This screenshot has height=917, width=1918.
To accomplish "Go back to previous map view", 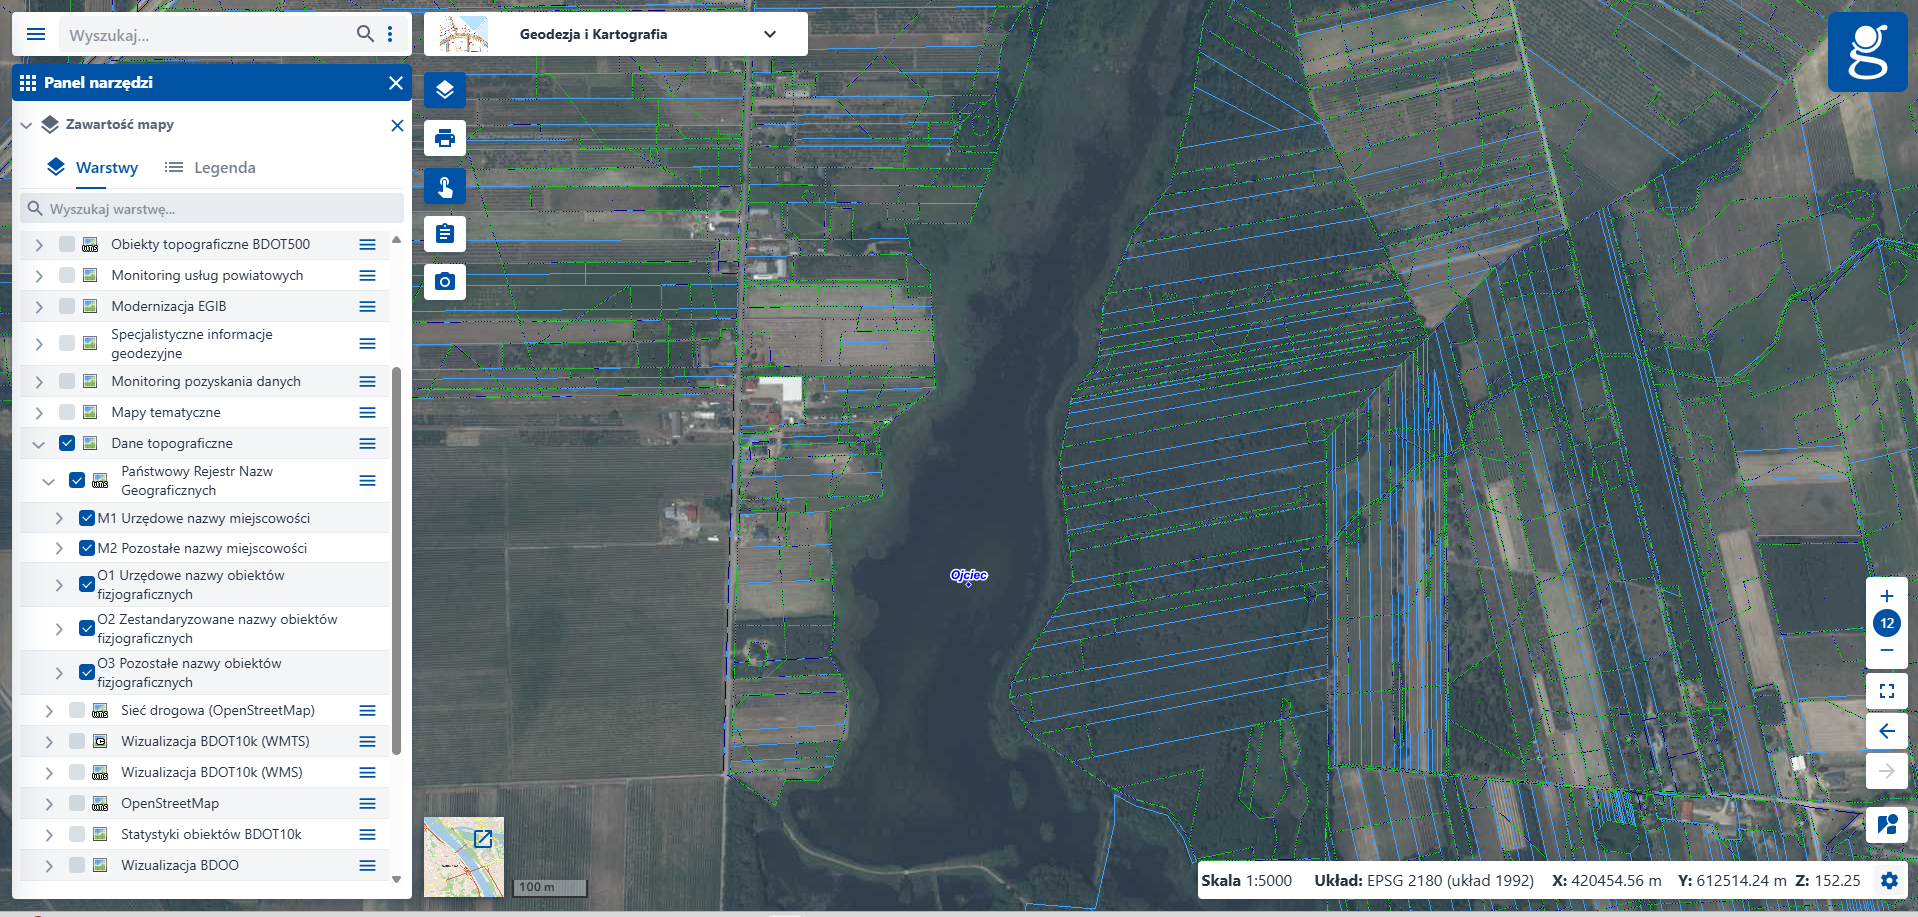I will 1886,731.
